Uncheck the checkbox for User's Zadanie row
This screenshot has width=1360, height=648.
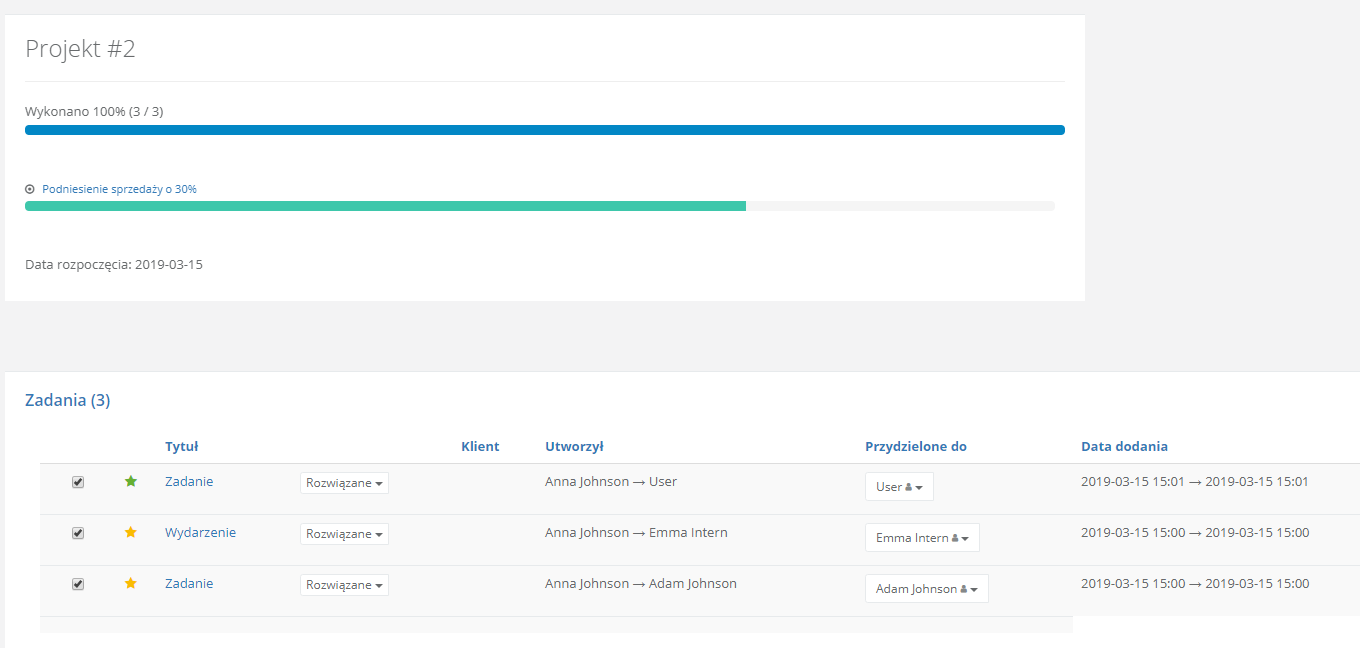(x=78, y=482)
